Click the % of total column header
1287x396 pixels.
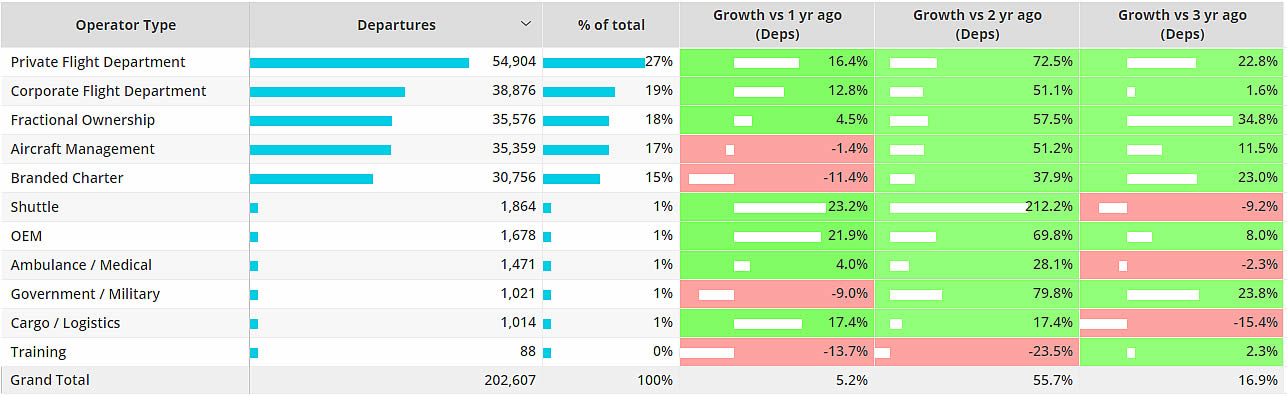pos(611,25)
